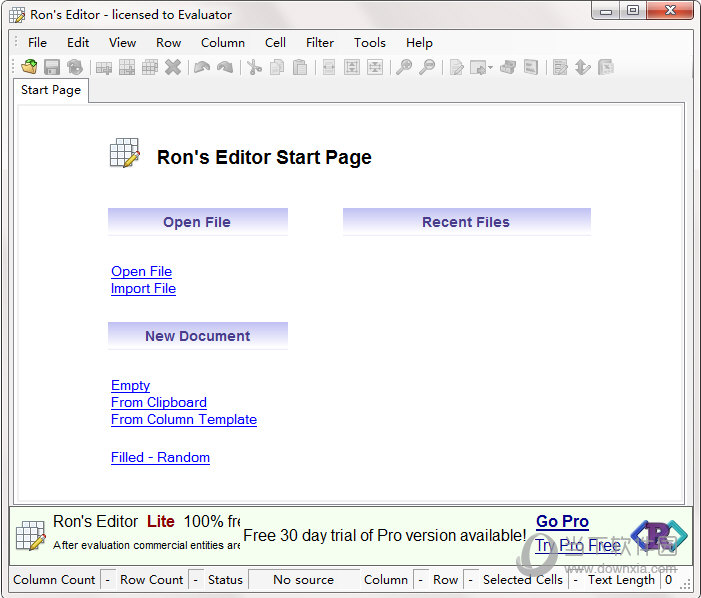Click the Open File link
701x598 pixels.
[x=141, y=271]
